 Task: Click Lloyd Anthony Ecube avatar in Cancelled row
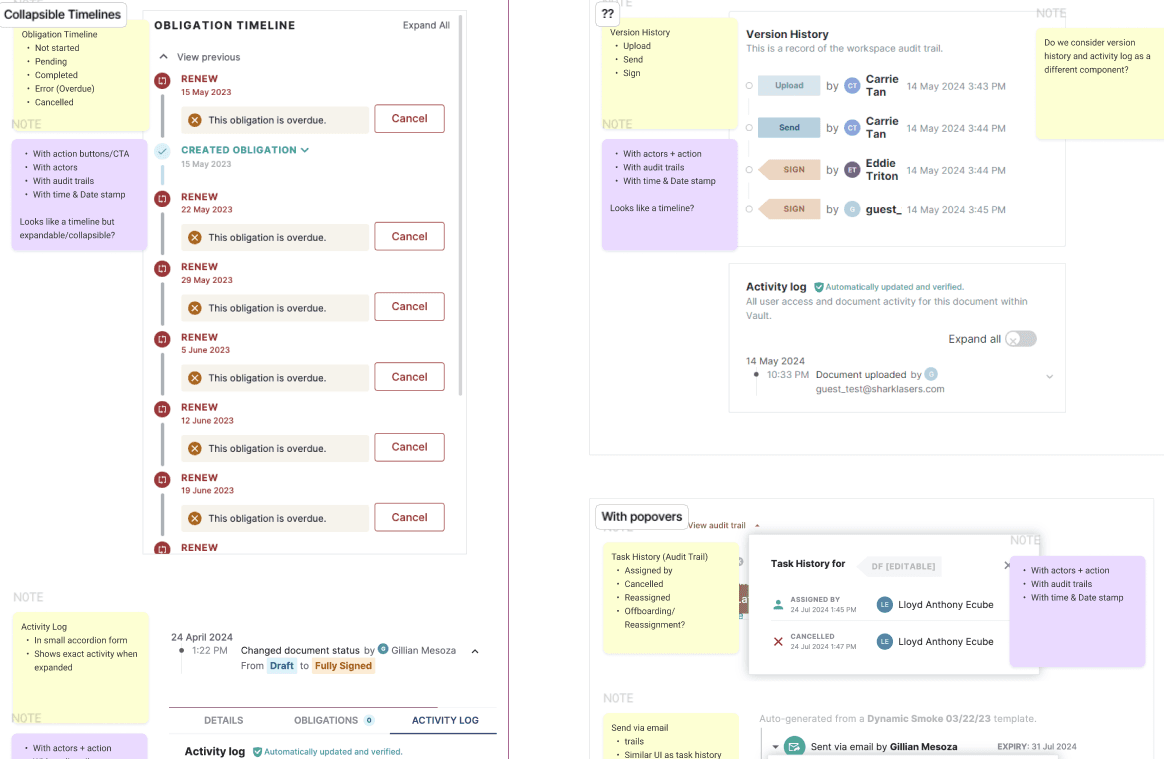click(x=884, y=641)
